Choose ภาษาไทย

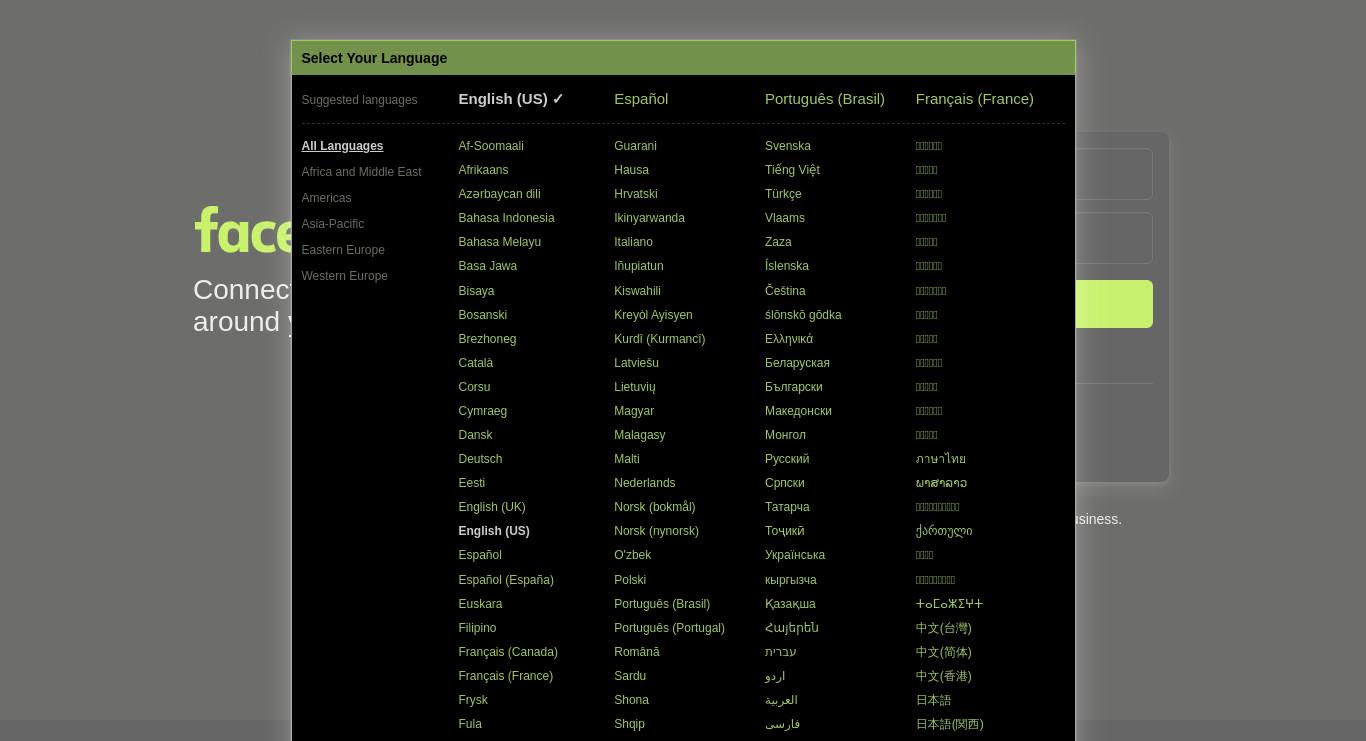(x=941, y=459)
